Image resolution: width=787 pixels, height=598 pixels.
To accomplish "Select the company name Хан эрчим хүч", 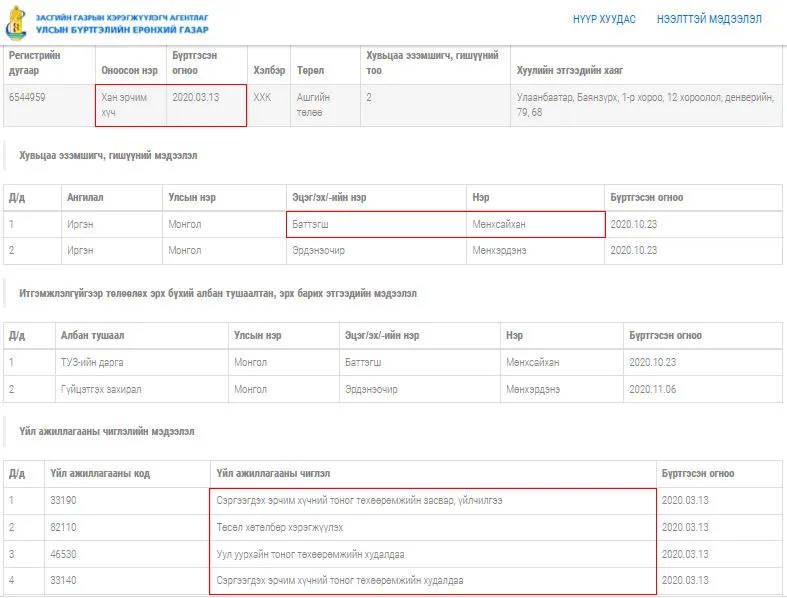I will click(124, 105).
